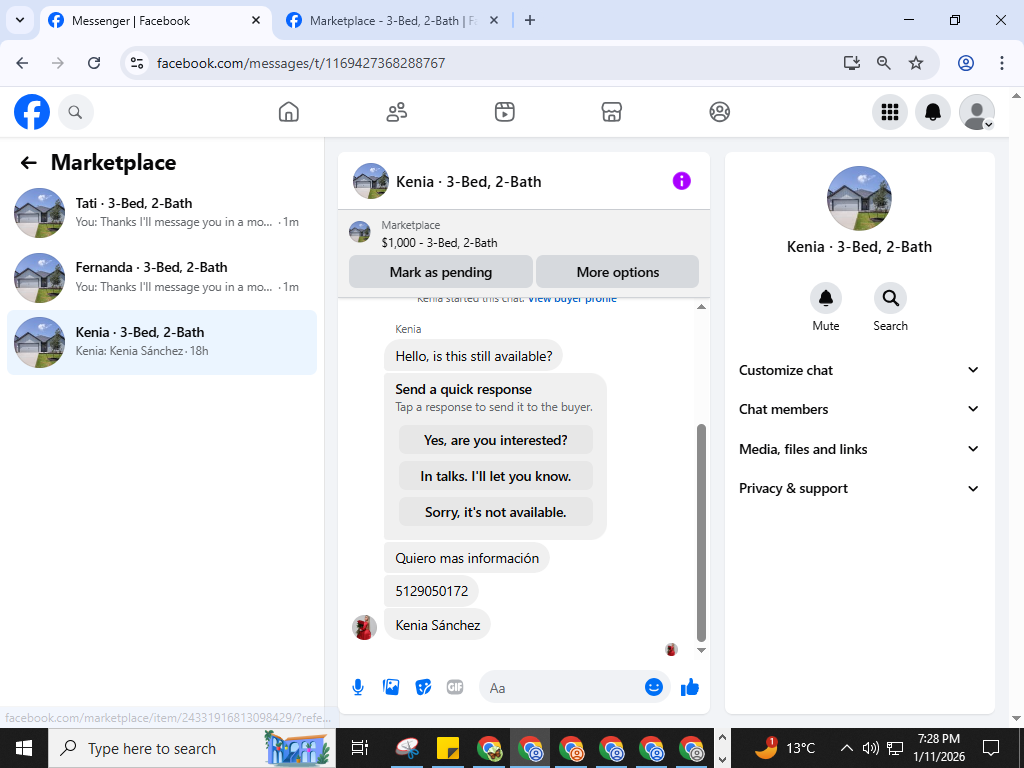Record a voice clip with microphone icon
The height and width of the screenshot is (768, 1024).
pyautogui.click(x=358, y=687)
